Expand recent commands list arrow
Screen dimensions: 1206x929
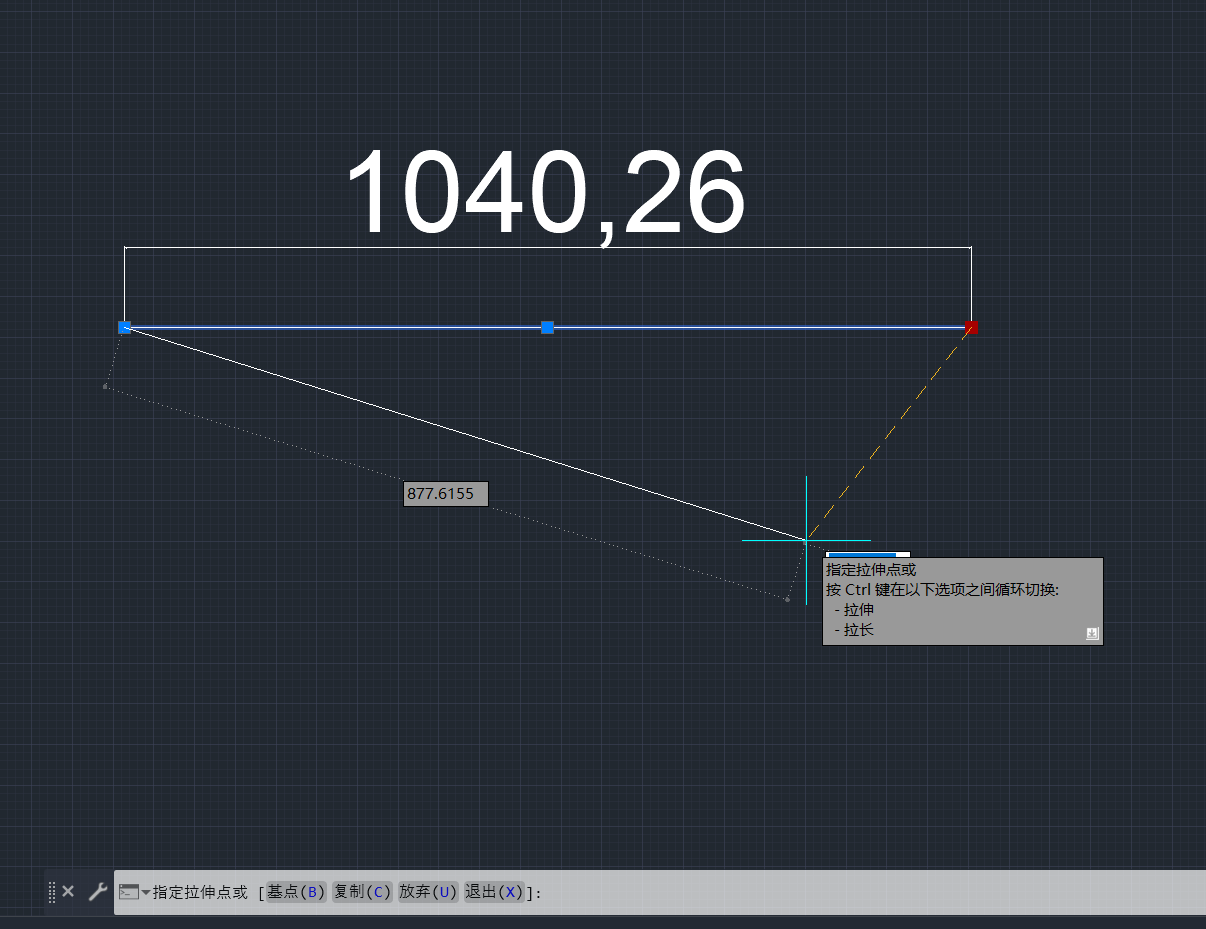pos(146,892)
